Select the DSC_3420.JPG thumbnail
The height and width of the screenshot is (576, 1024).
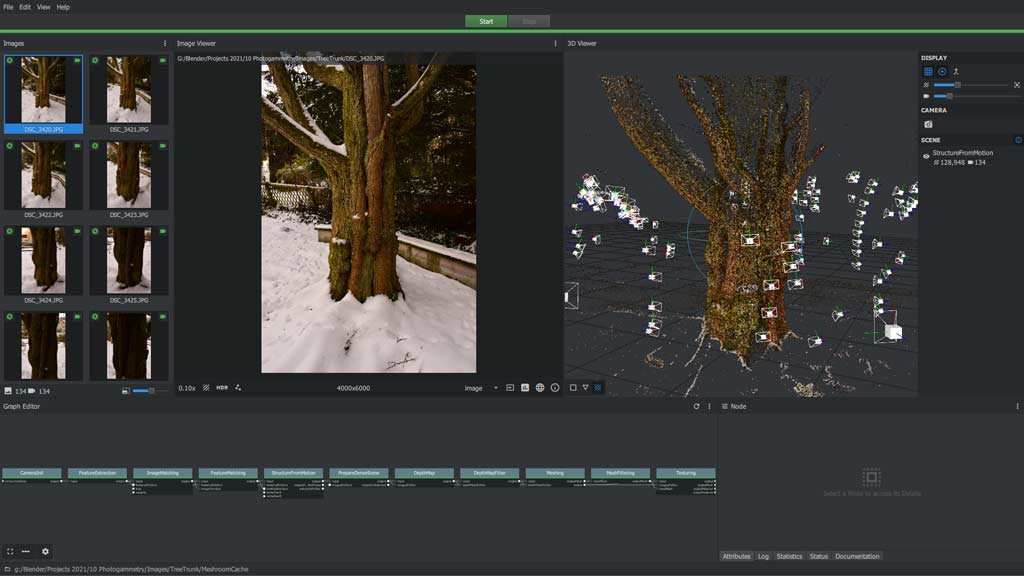(x=44, y=94)
